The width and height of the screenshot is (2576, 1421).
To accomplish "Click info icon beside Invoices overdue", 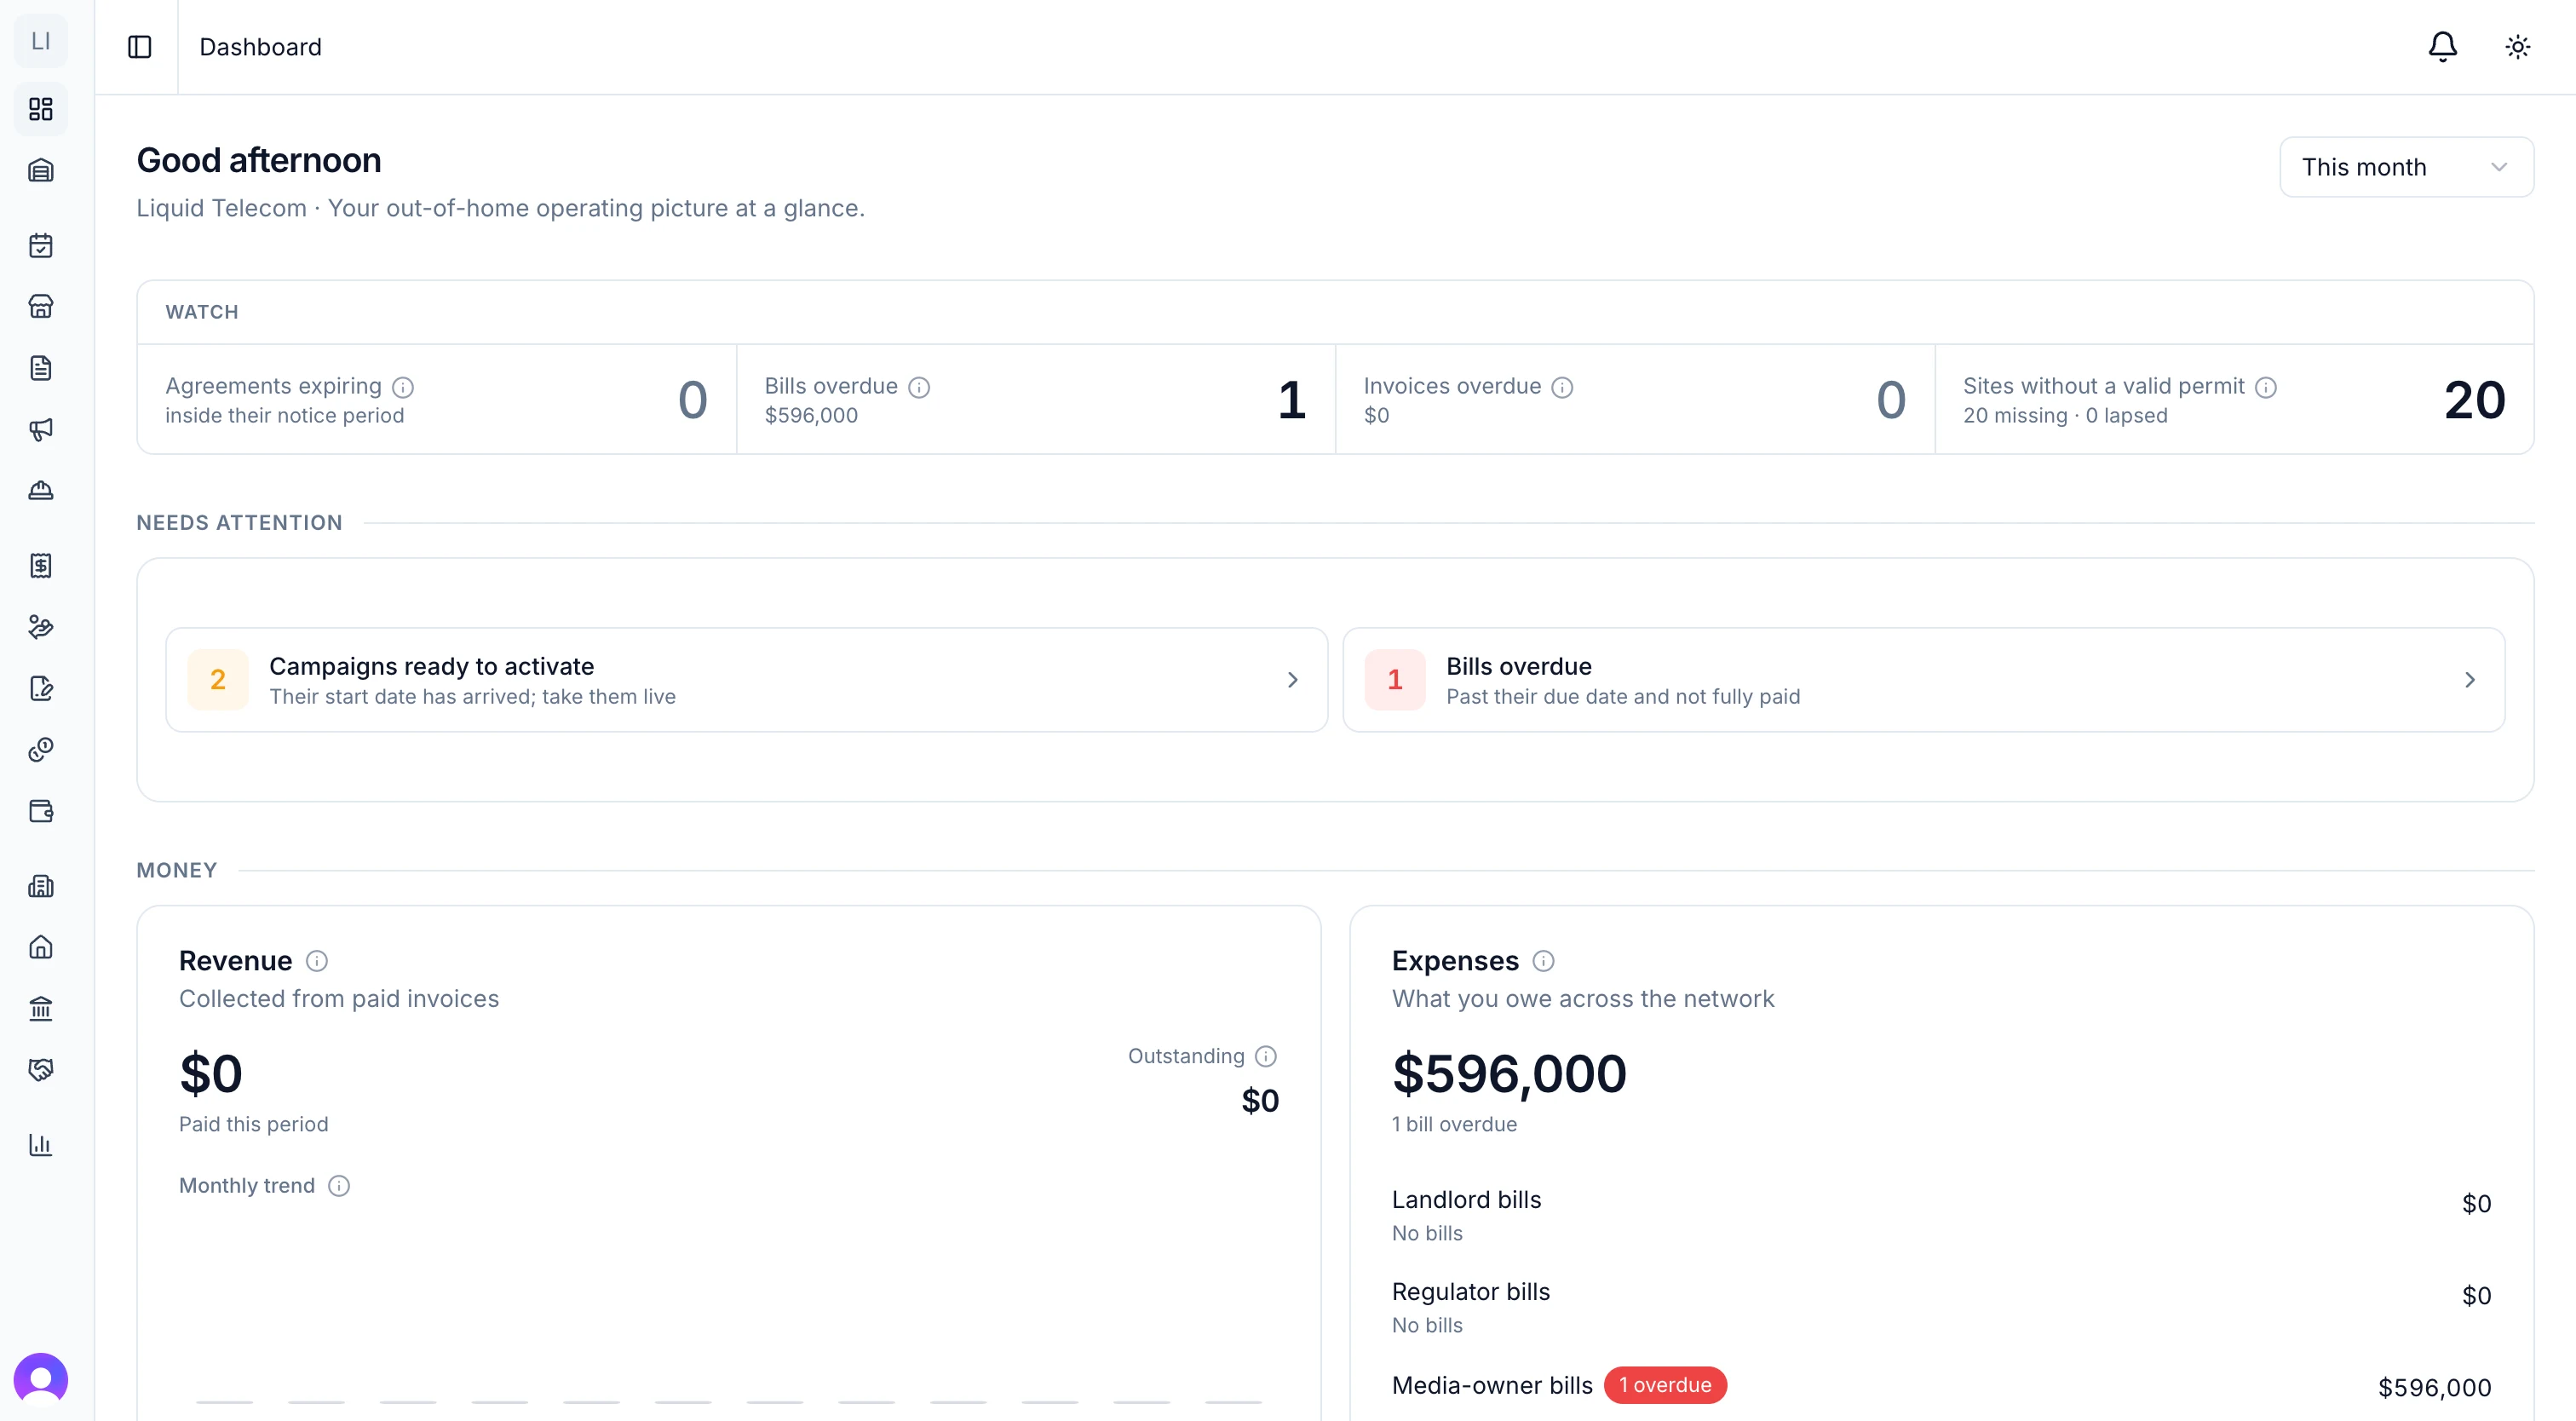I will tap(1562, 387).
